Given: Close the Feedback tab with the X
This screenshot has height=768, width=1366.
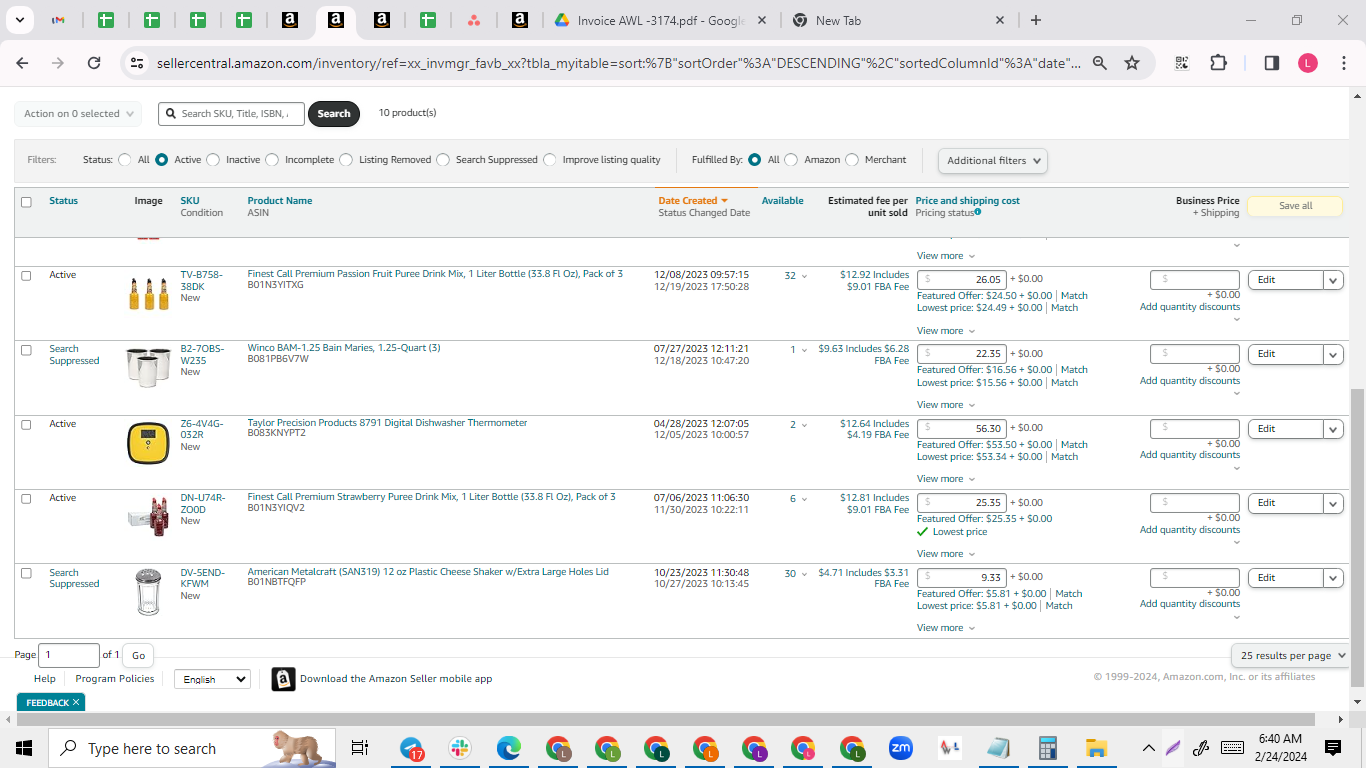Looking at the screenshot, I should tap(75, 703).
